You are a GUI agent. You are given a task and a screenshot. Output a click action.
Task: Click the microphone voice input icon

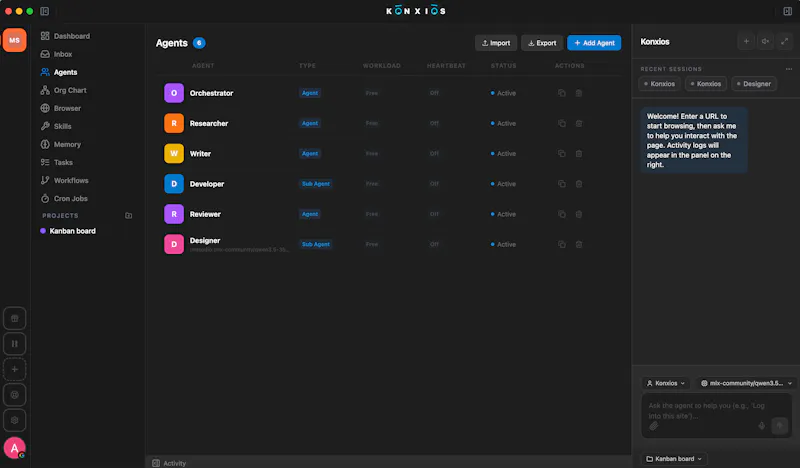tap(761, 426)
